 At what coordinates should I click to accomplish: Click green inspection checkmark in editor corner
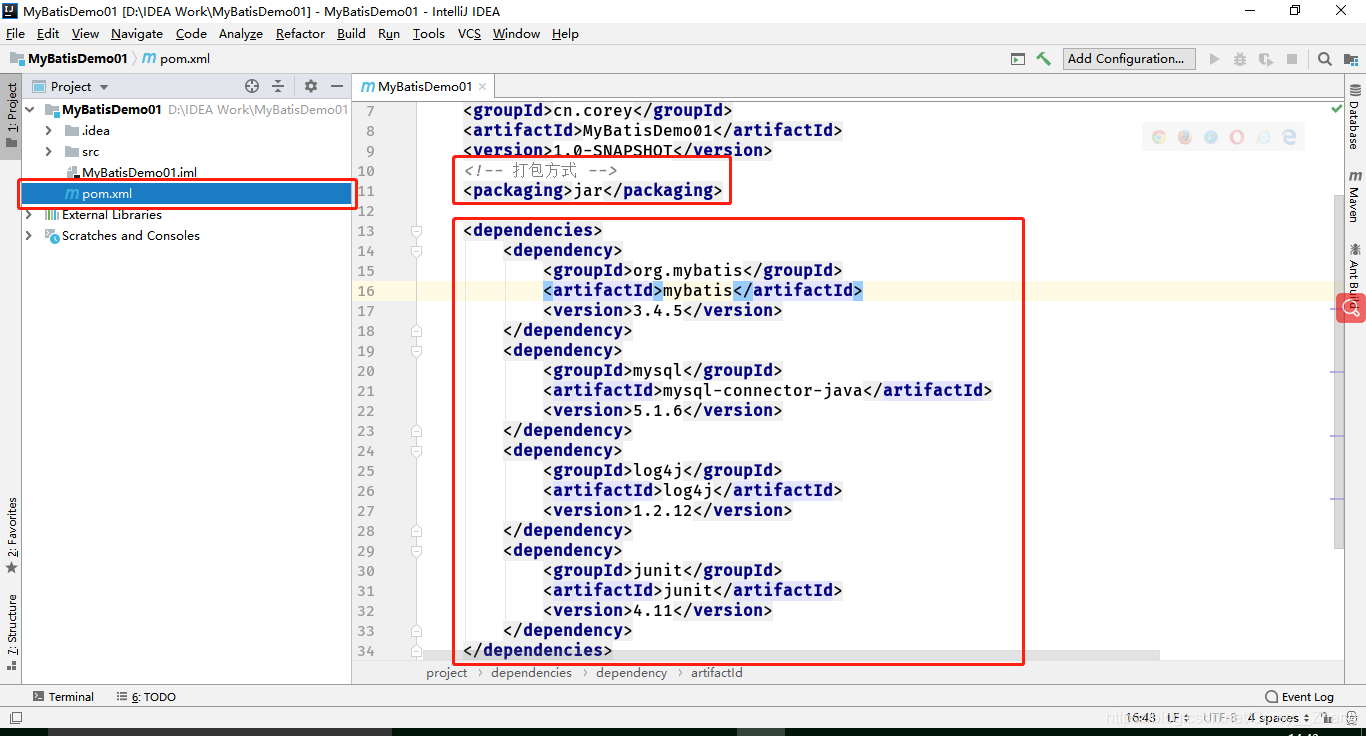tap(1337, 108)
